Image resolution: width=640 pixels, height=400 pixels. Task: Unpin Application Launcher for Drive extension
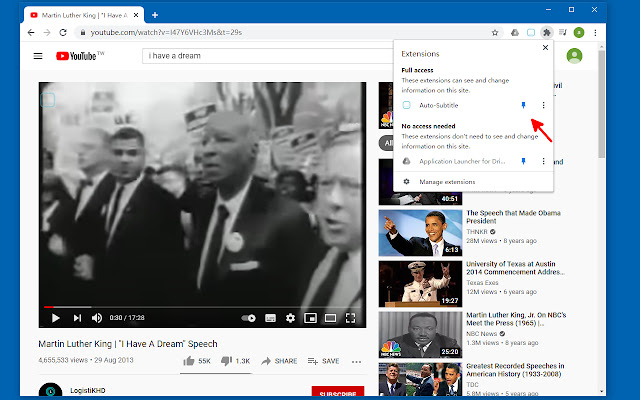click(523, 161)
